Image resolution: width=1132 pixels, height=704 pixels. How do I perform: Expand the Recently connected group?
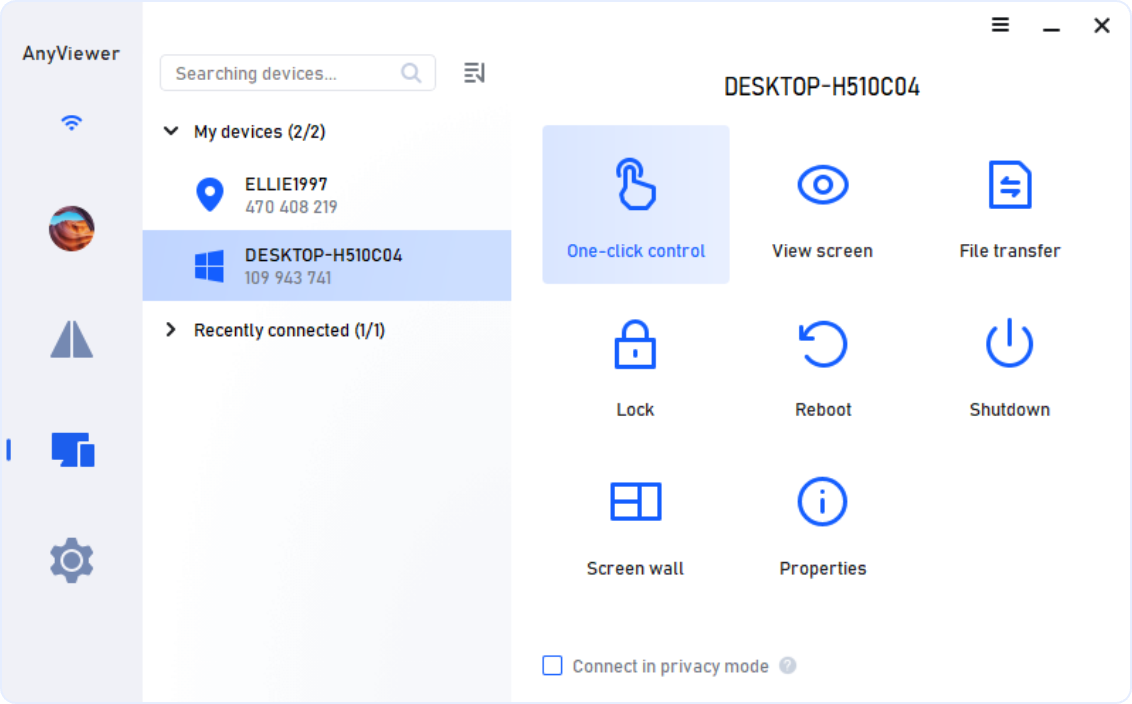click(172, 330)
